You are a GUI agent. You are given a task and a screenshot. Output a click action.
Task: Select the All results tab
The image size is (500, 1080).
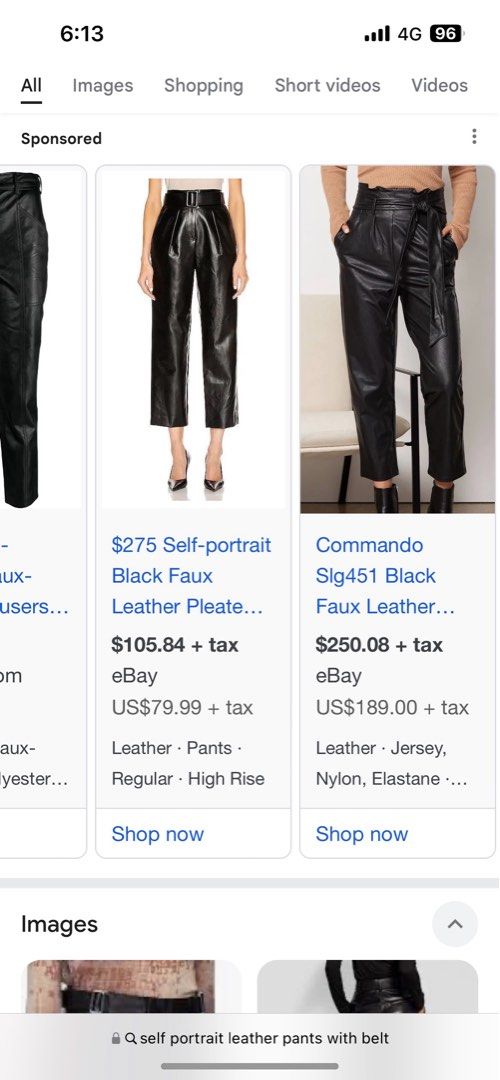click(31, 85)
